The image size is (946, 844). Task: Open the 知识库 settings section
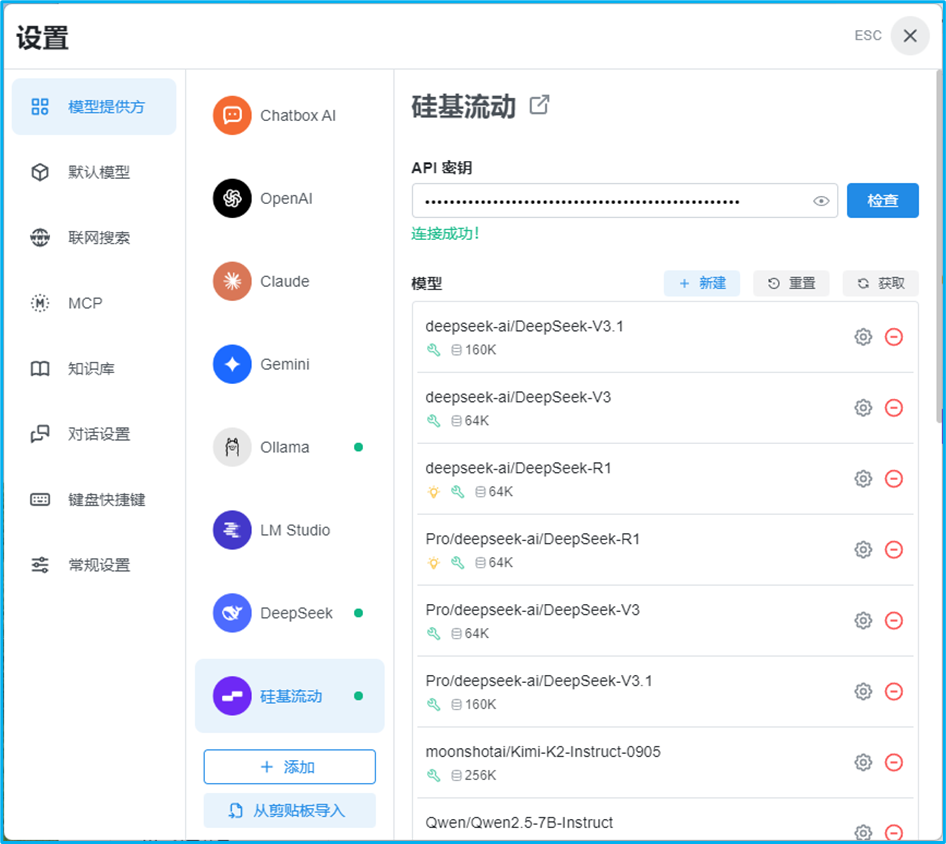94,369
